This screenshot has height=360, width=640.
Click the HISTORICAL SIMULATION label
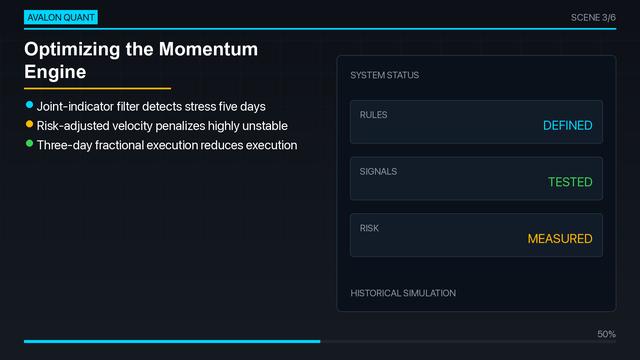(x=403, y=293)
